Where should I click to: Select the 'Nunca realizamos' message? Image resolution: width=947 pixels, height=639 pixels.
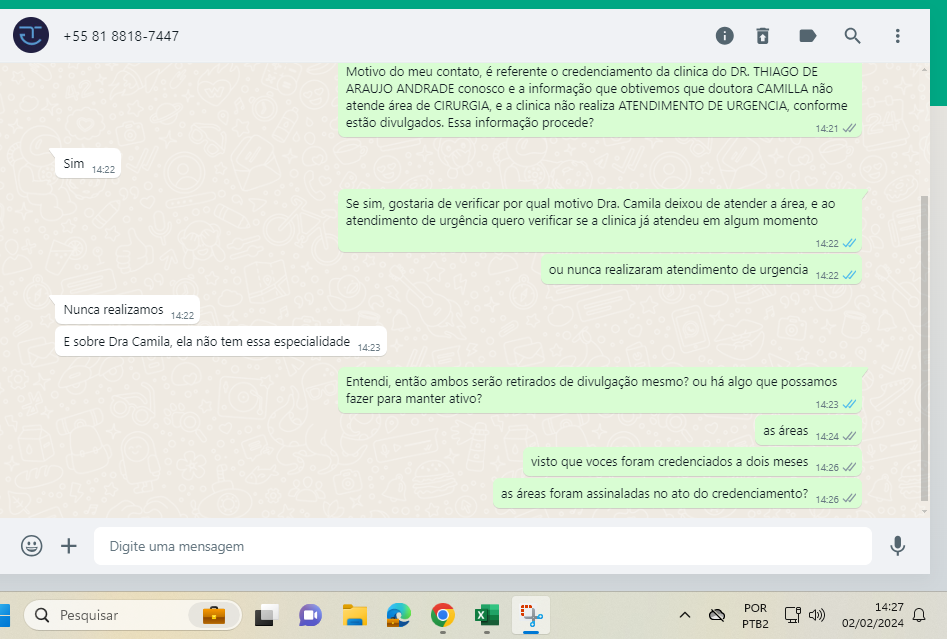pos(127,310)
